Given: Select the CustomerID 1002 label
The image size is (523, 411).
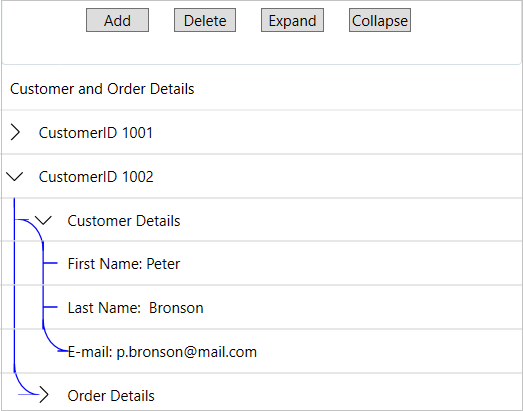Looking at the screenshot, I should [x=96, y=177].
